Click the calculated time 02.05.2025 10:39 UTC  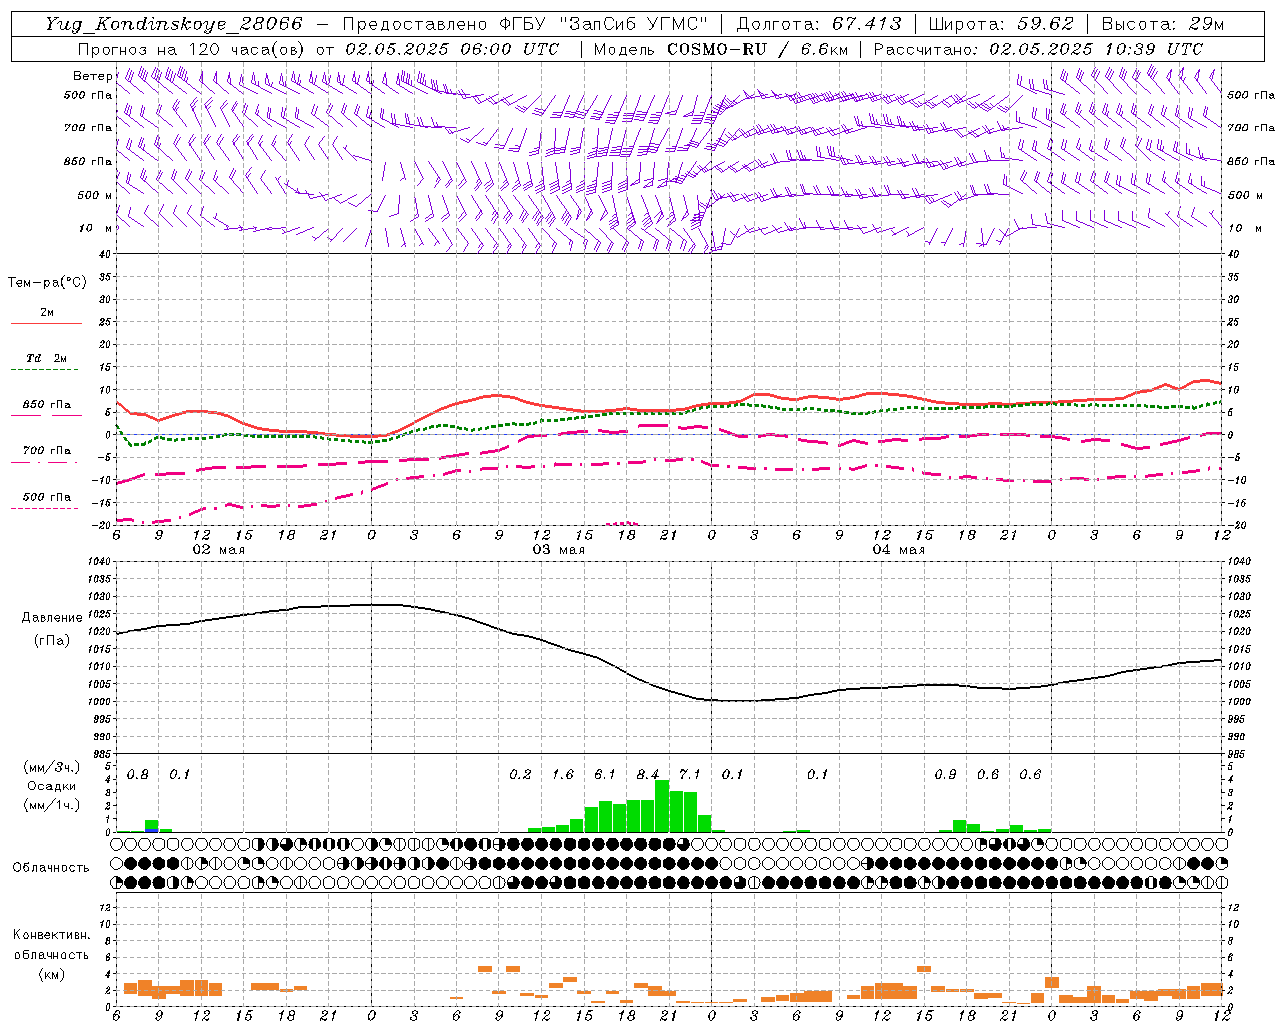[x=1096, y=49]
